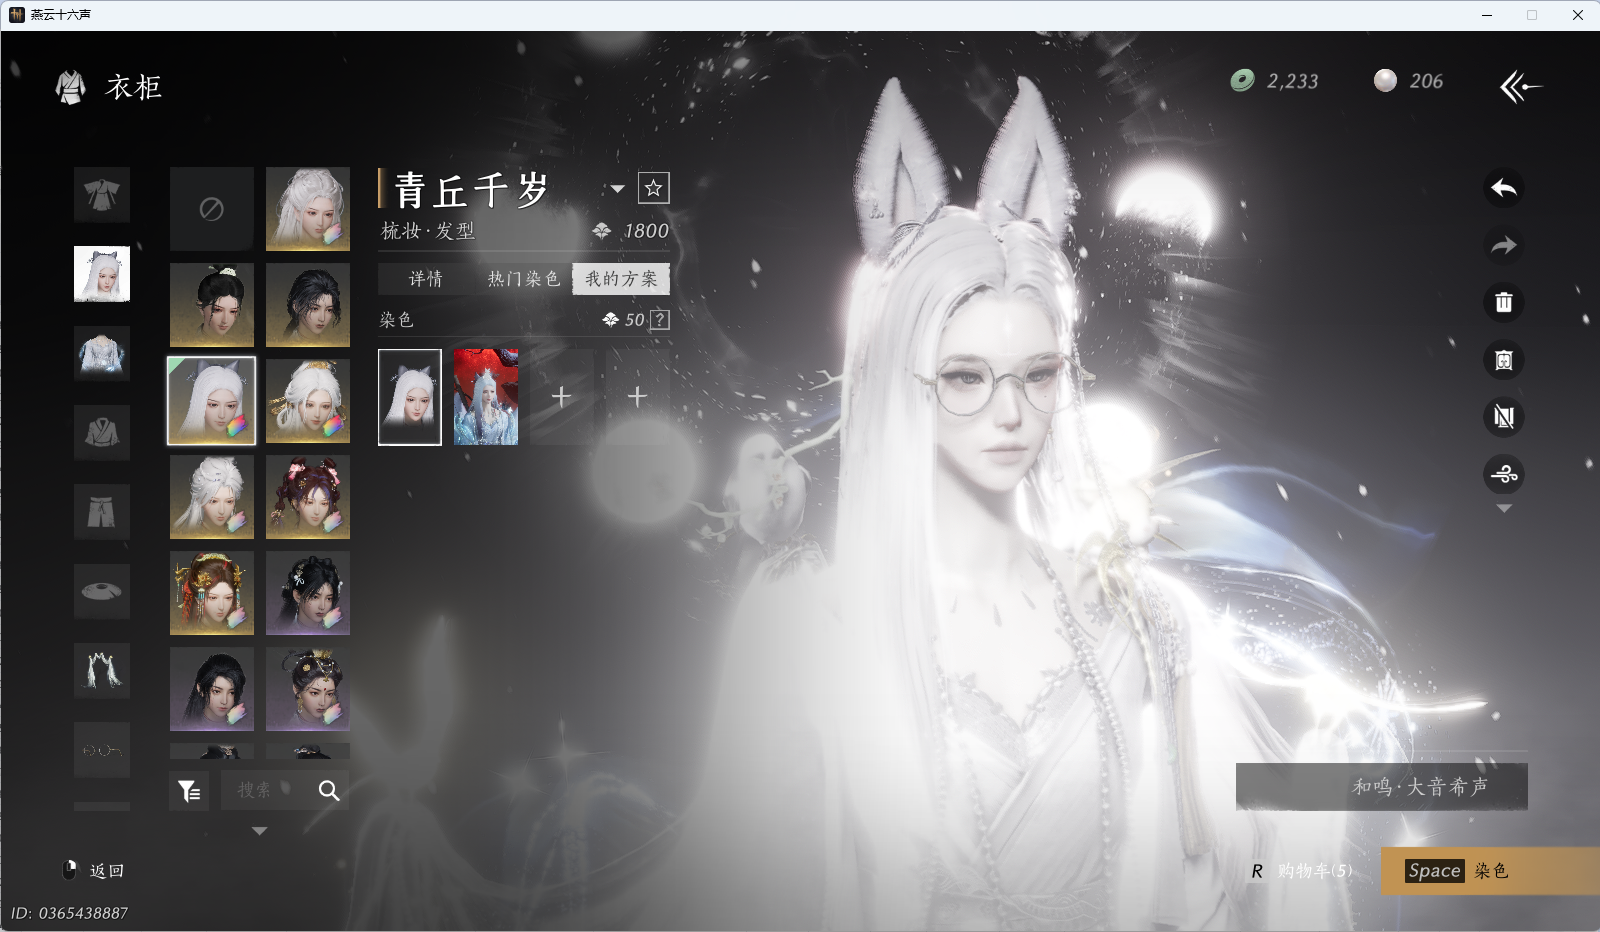Switch to the 热门染色 tab

coord(523,279)
